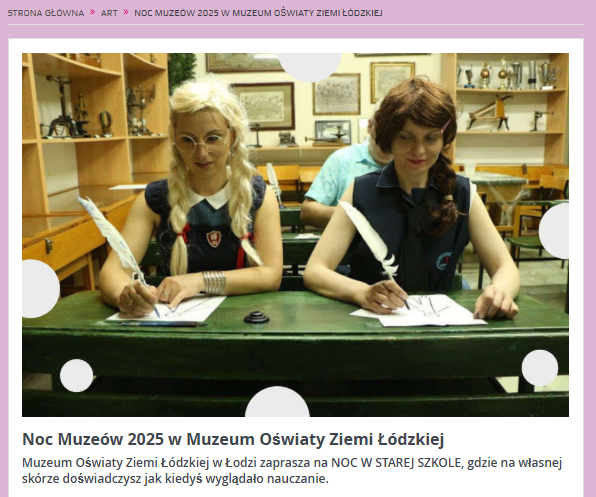The image size is (596, 497).
Task: Click the small white circle at lower-right of photo
Action: tap(540, 368)
